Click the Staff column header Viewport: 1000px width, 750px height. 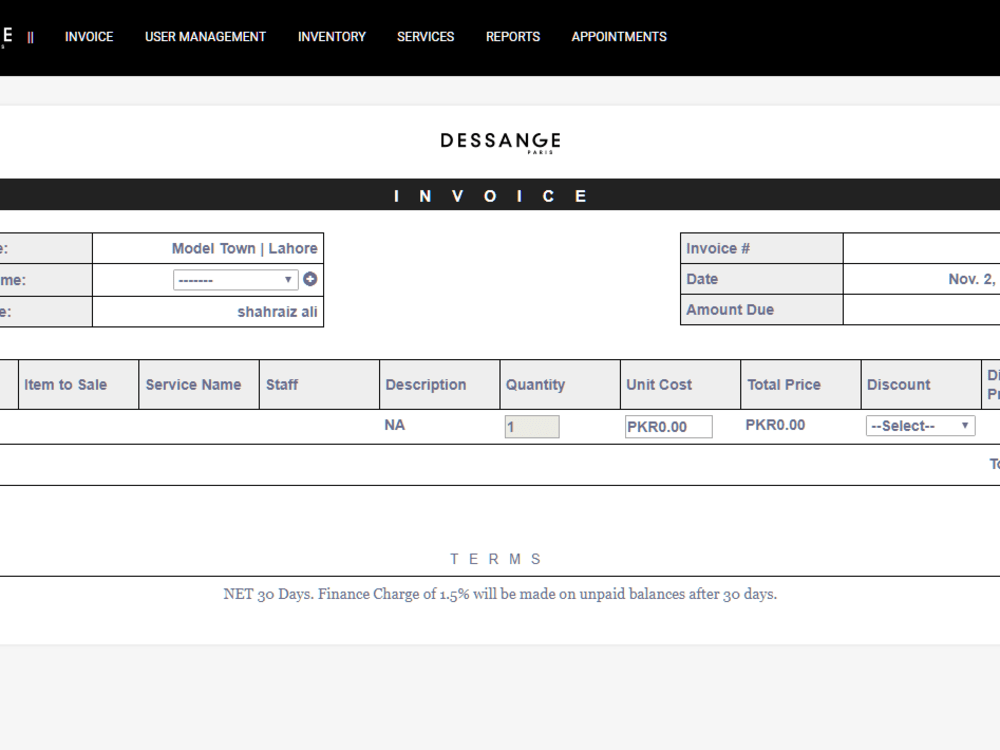[320, 385]
